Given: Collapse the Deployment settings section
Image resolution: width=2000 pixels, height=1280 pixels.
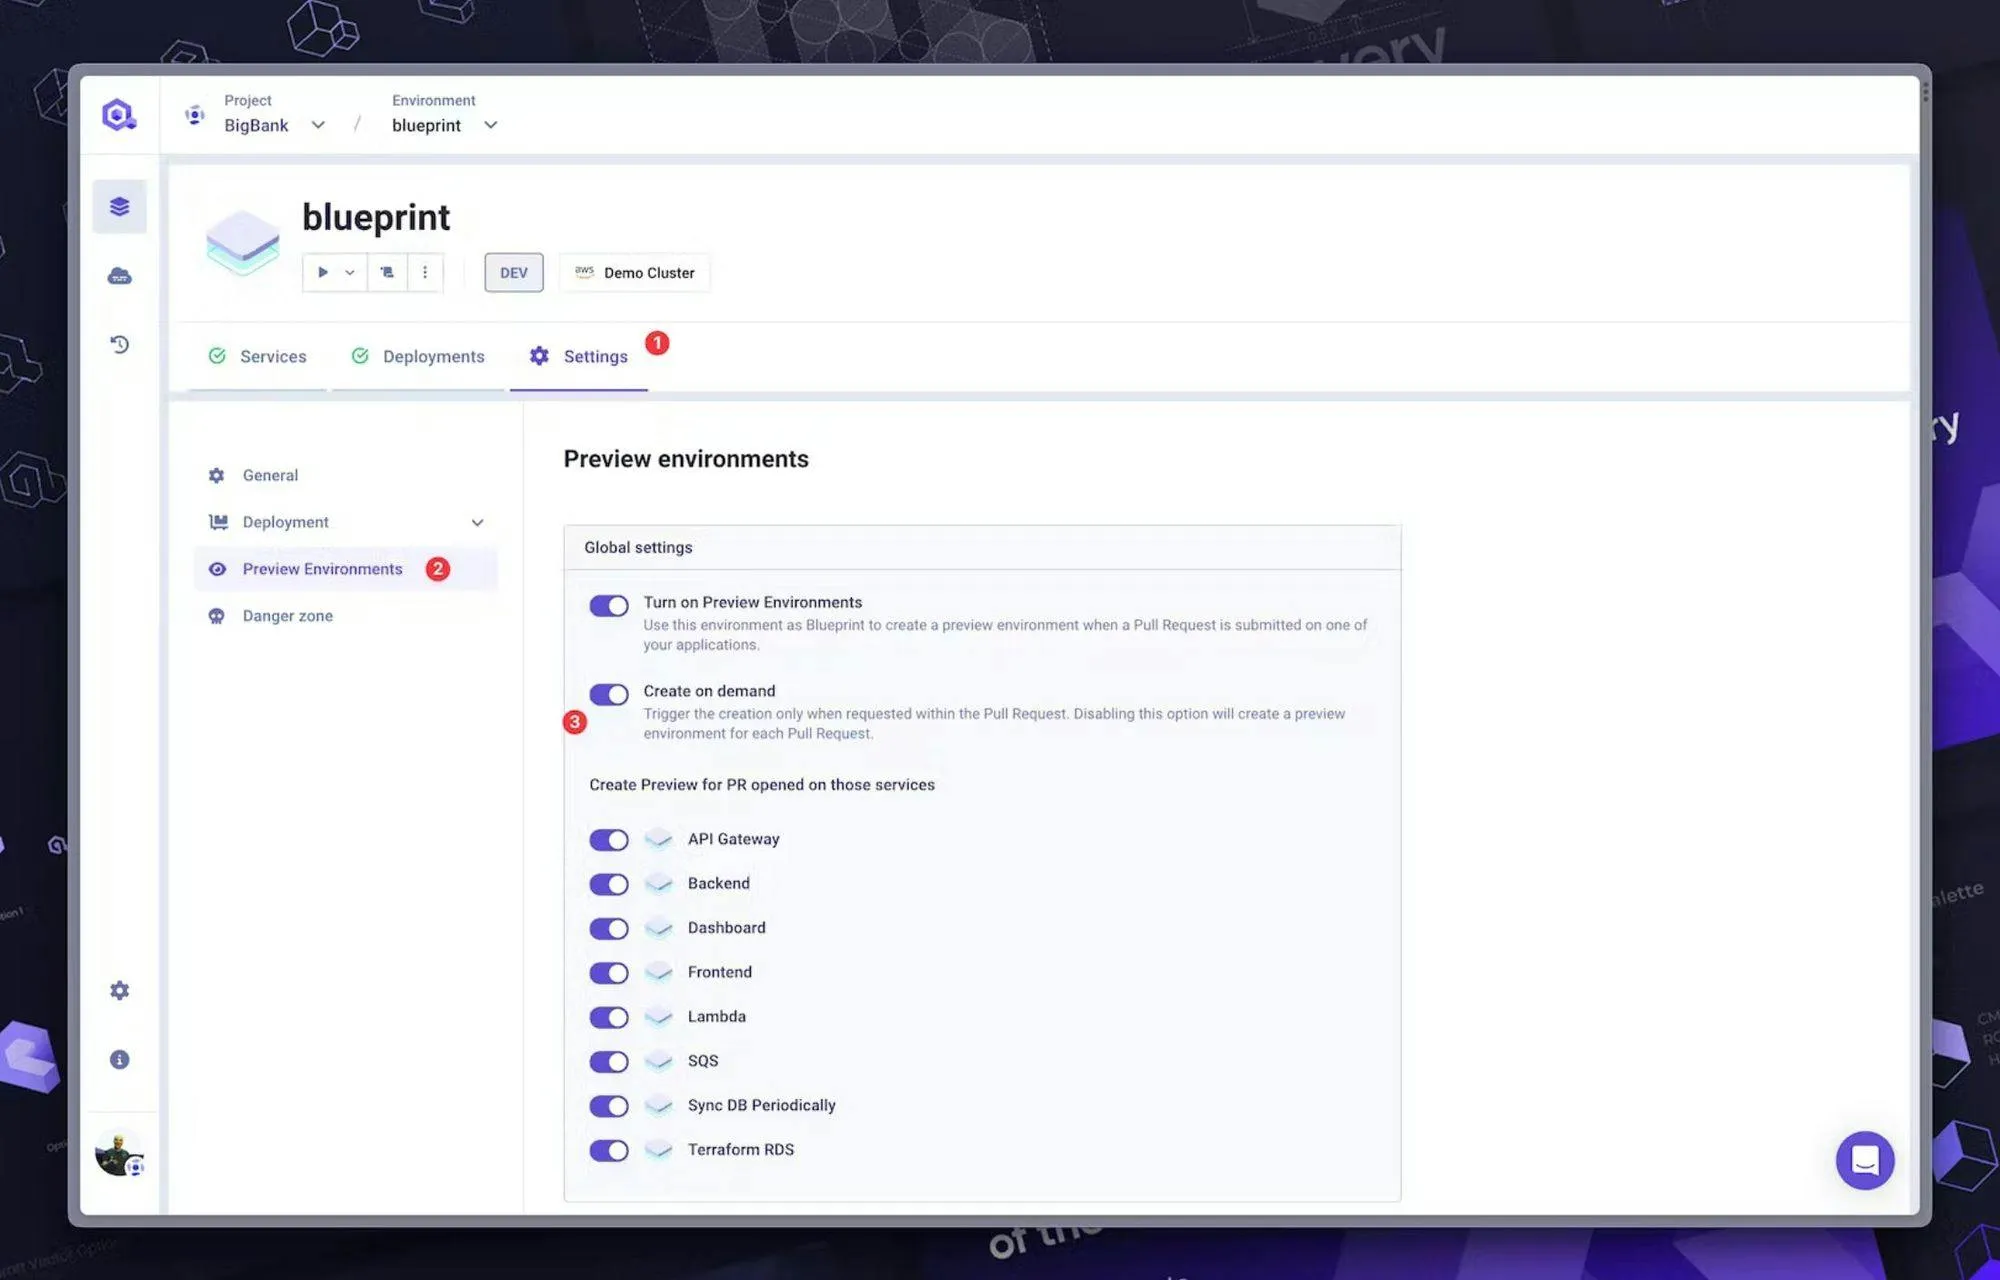Looking at the screenshot, I should coord(477,521).
